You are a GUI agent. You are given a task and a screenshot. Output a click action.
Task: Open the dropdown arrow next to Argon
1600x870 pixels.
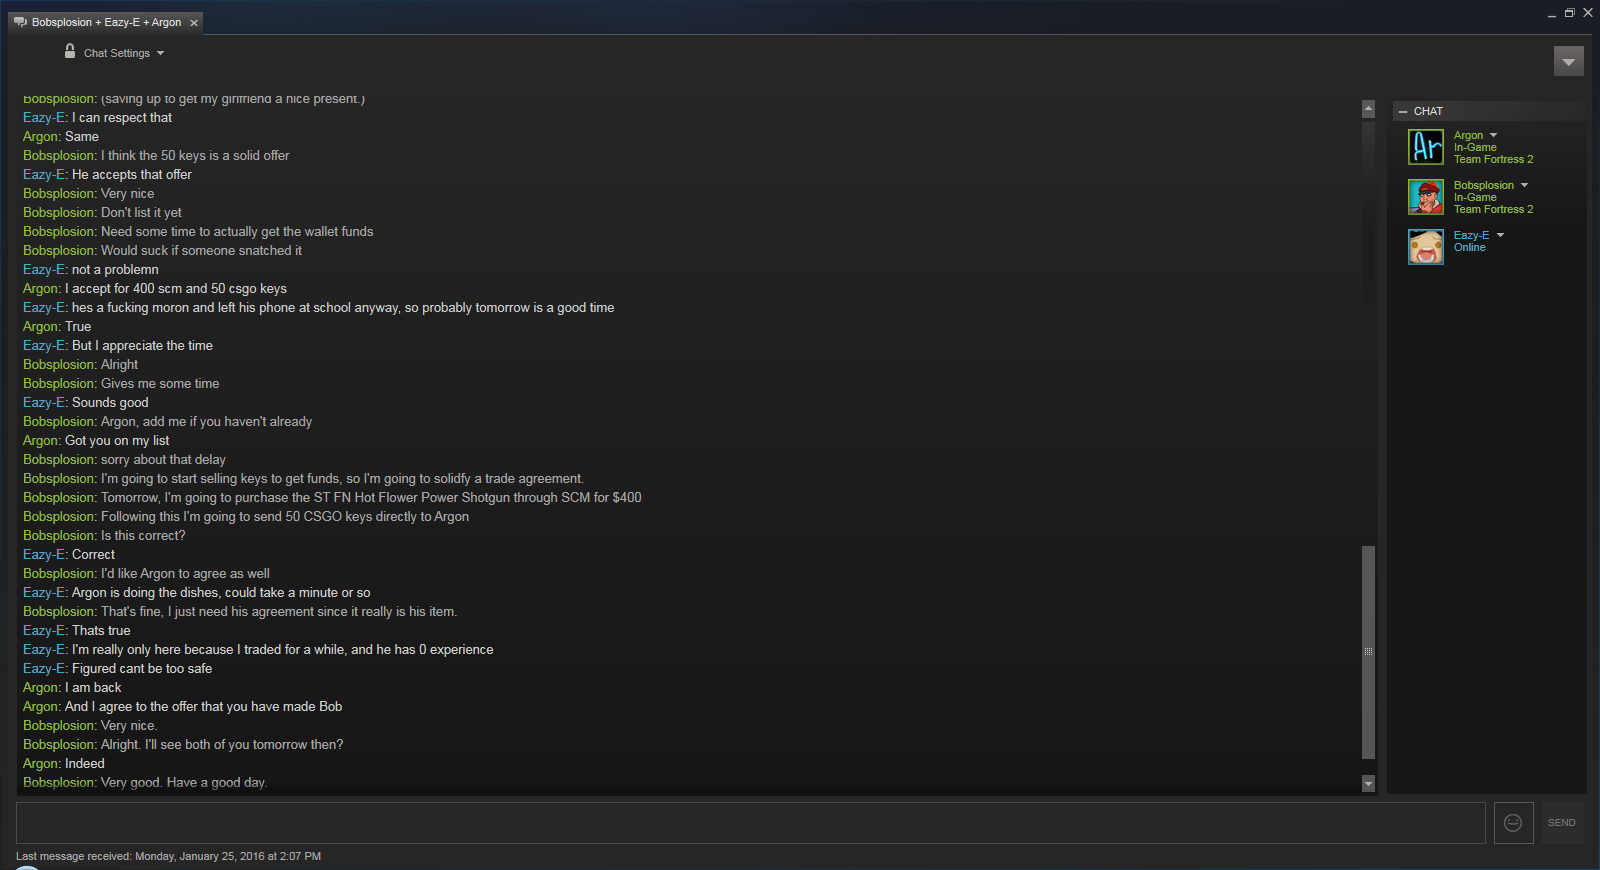(1494, 135)
